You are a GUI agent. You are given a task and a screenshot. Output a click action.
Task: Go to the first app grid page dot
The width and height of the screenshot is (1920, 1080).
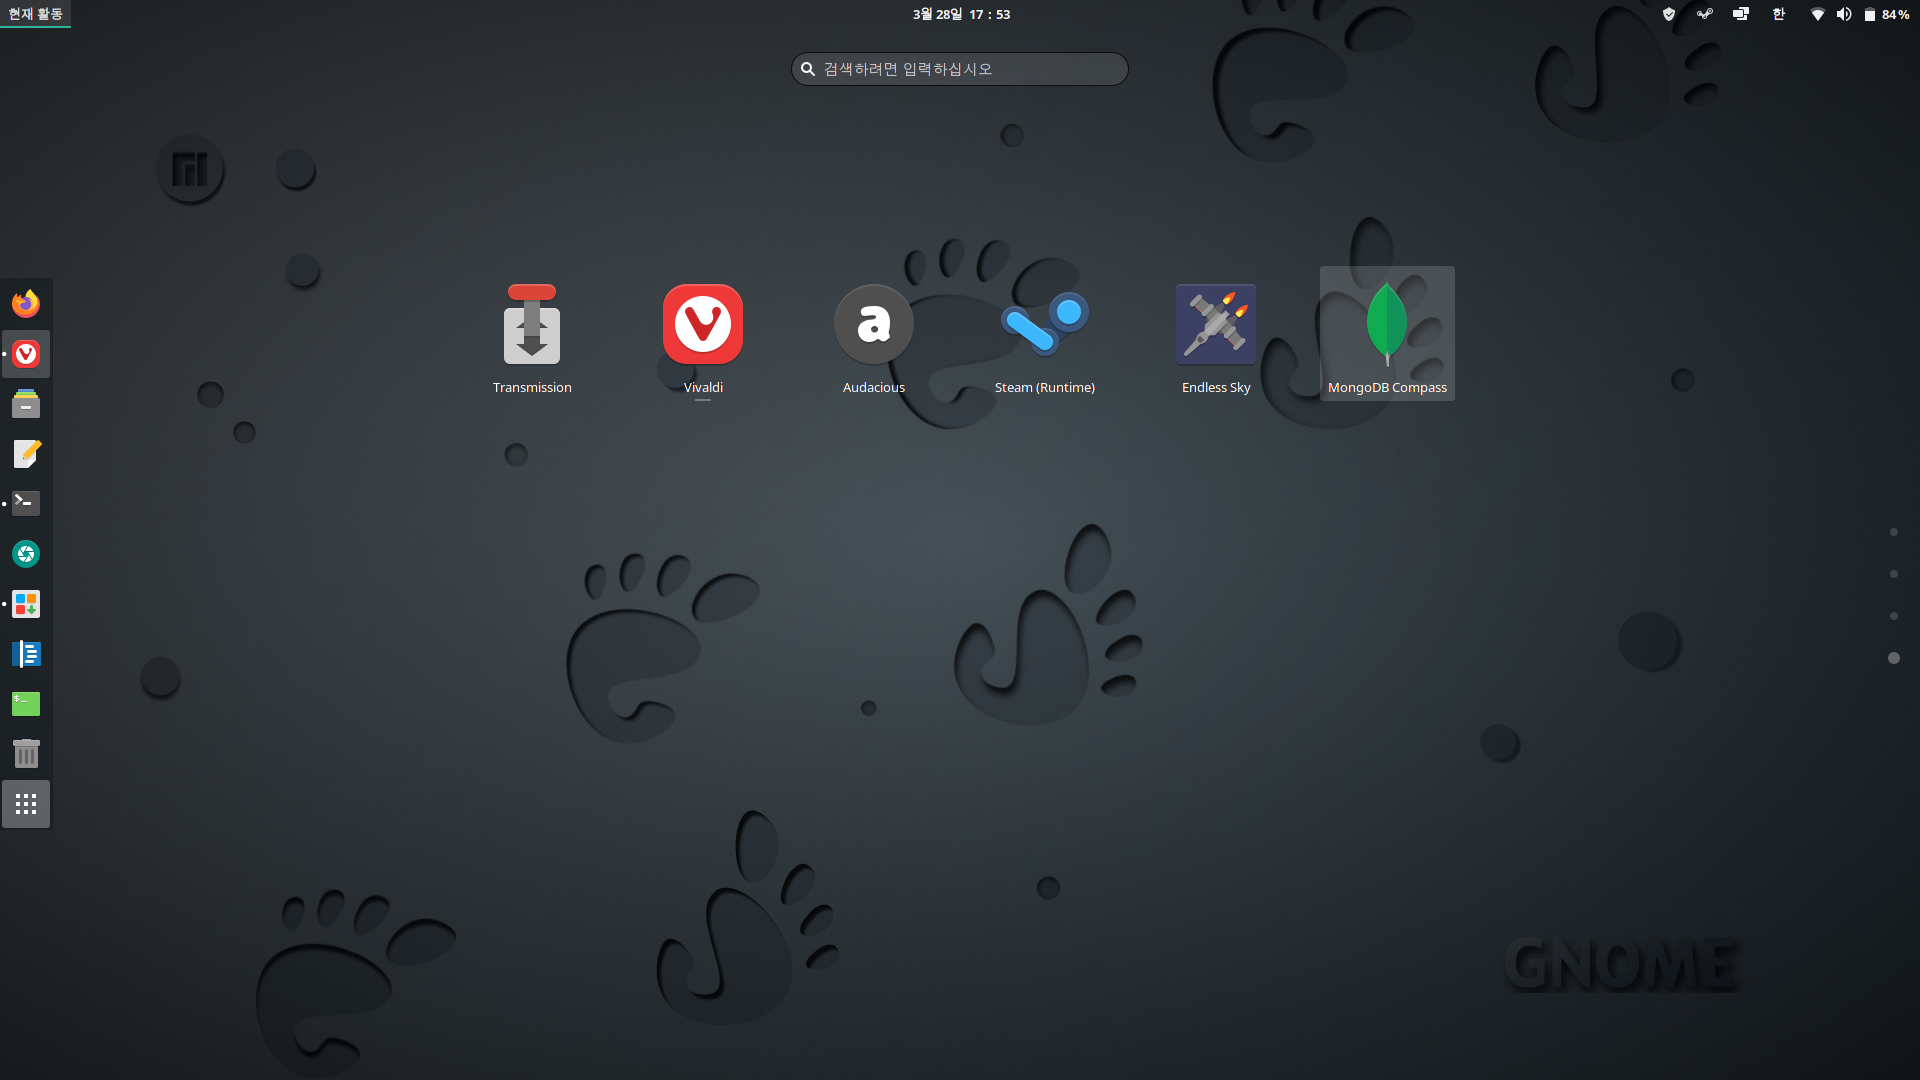1893,532
